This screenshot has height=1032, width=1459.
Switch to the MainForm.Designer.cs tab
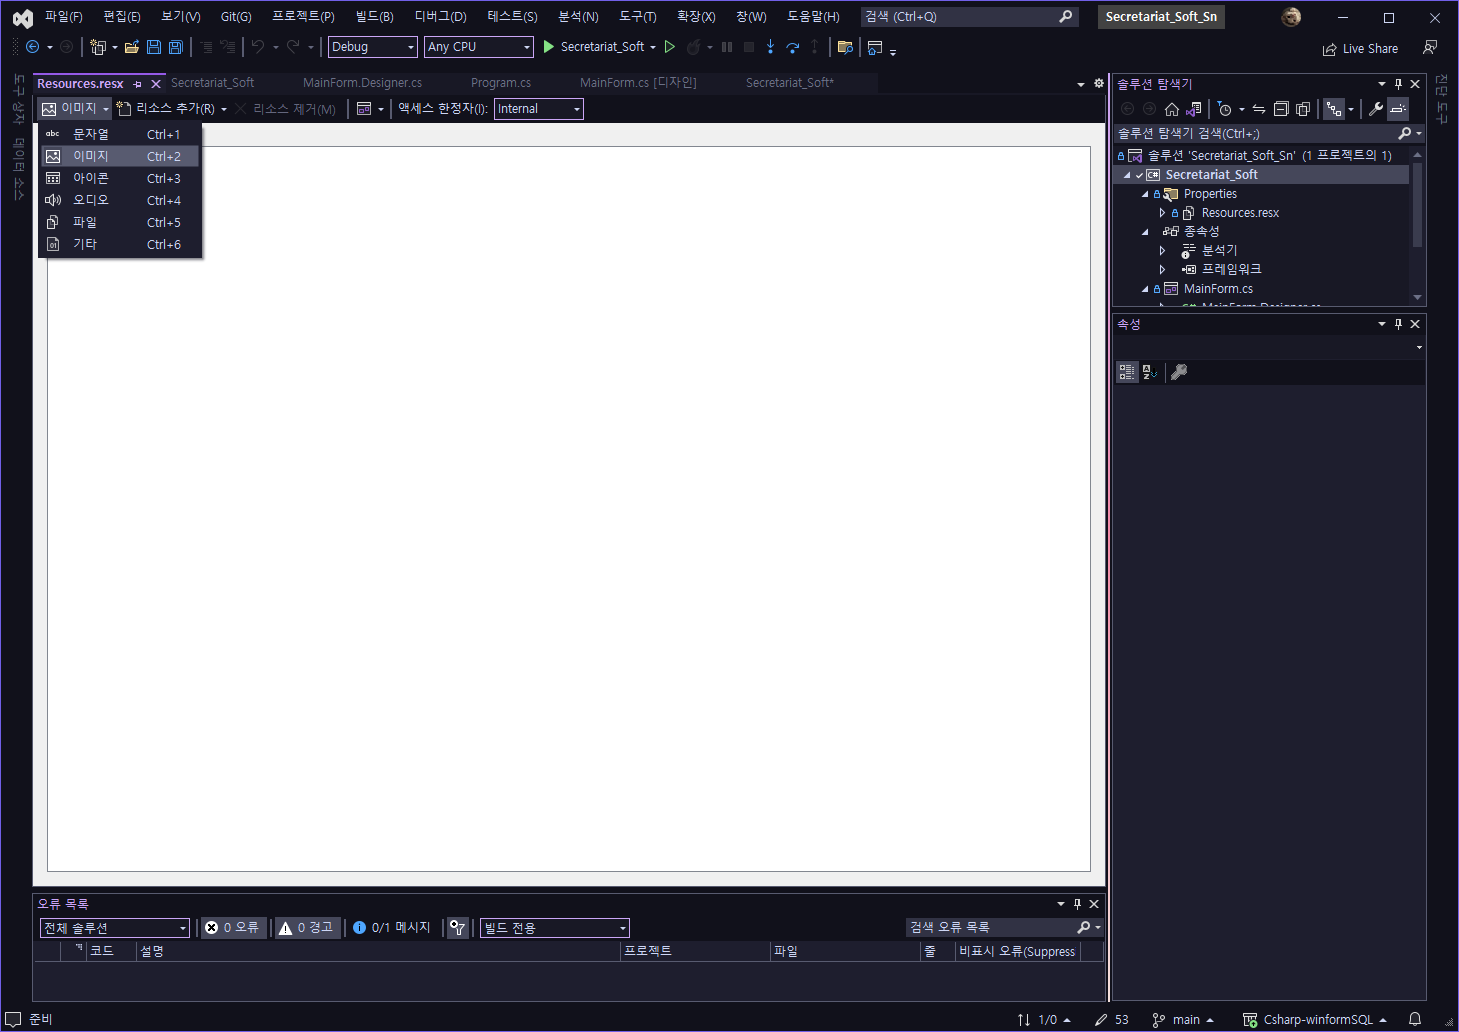click(362, 83)
